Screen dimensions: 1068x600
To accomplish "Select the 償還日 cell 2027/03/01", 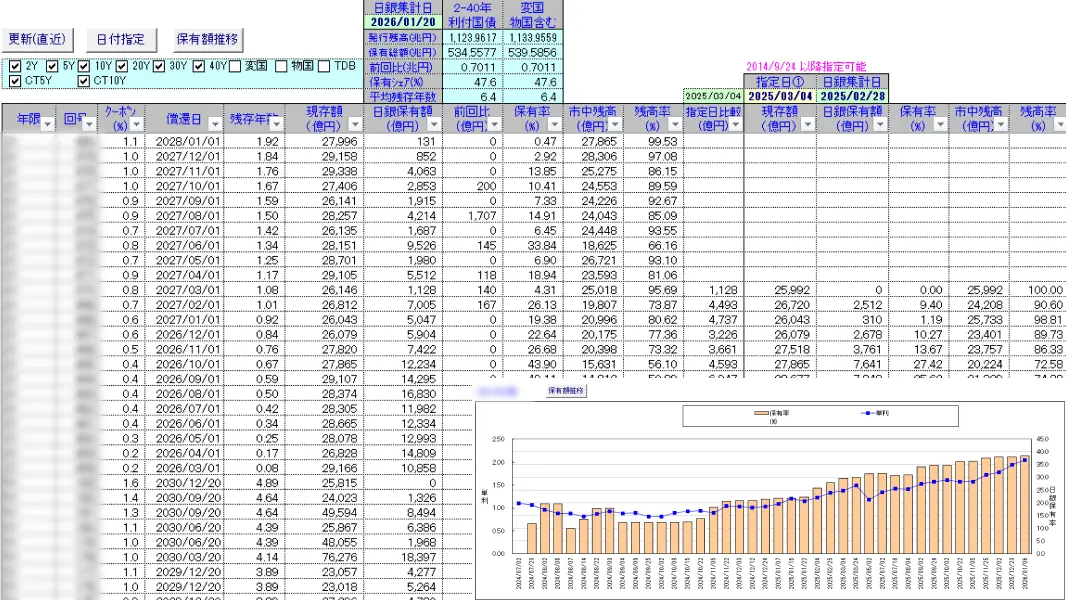I will point(185,290).
